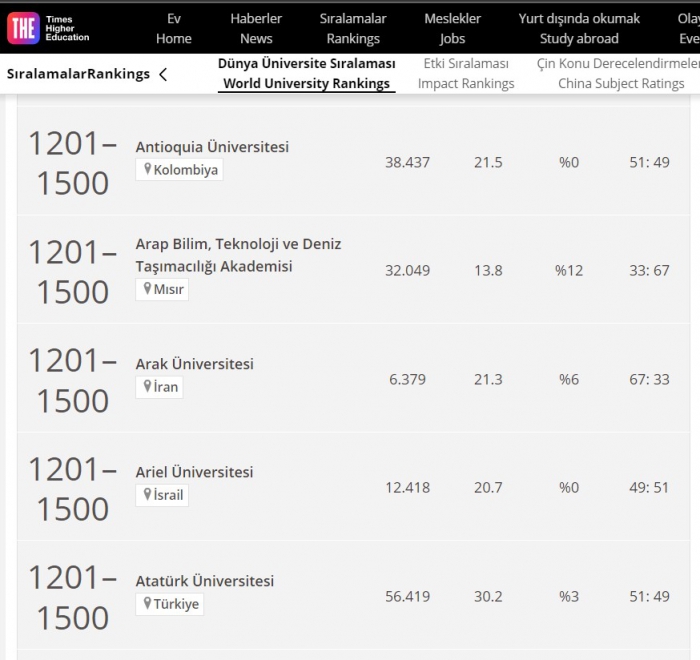Switch to the China Subject Ratings tab
The width and height of the screenshot is (700, 660).
tap(621, 74)
